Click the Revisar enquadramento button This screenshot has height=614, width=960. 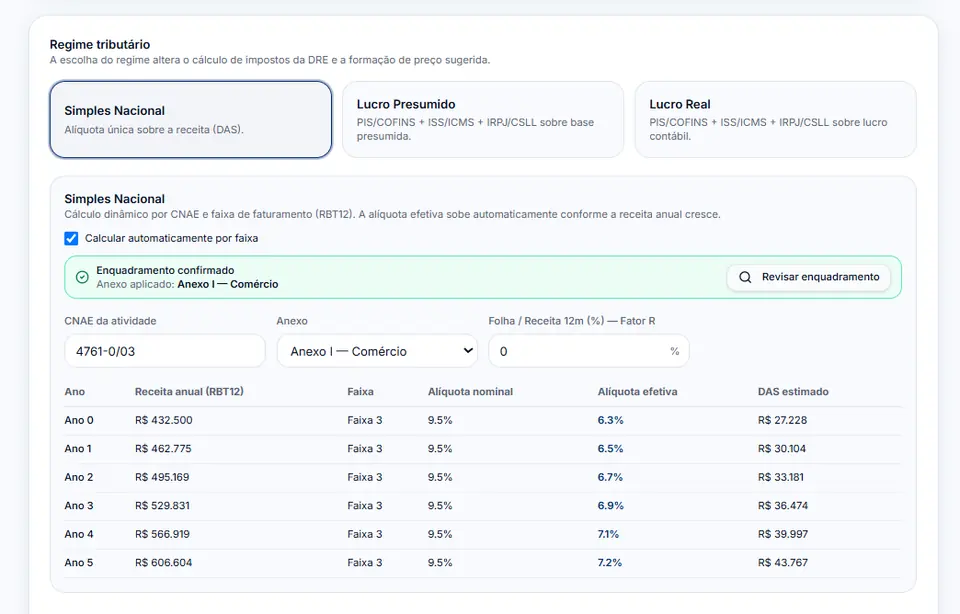[809, 277]
